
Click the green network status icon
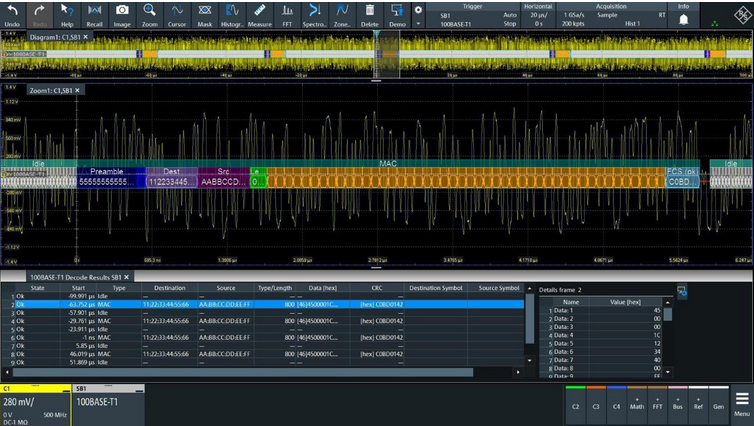[x=715, y=23]
